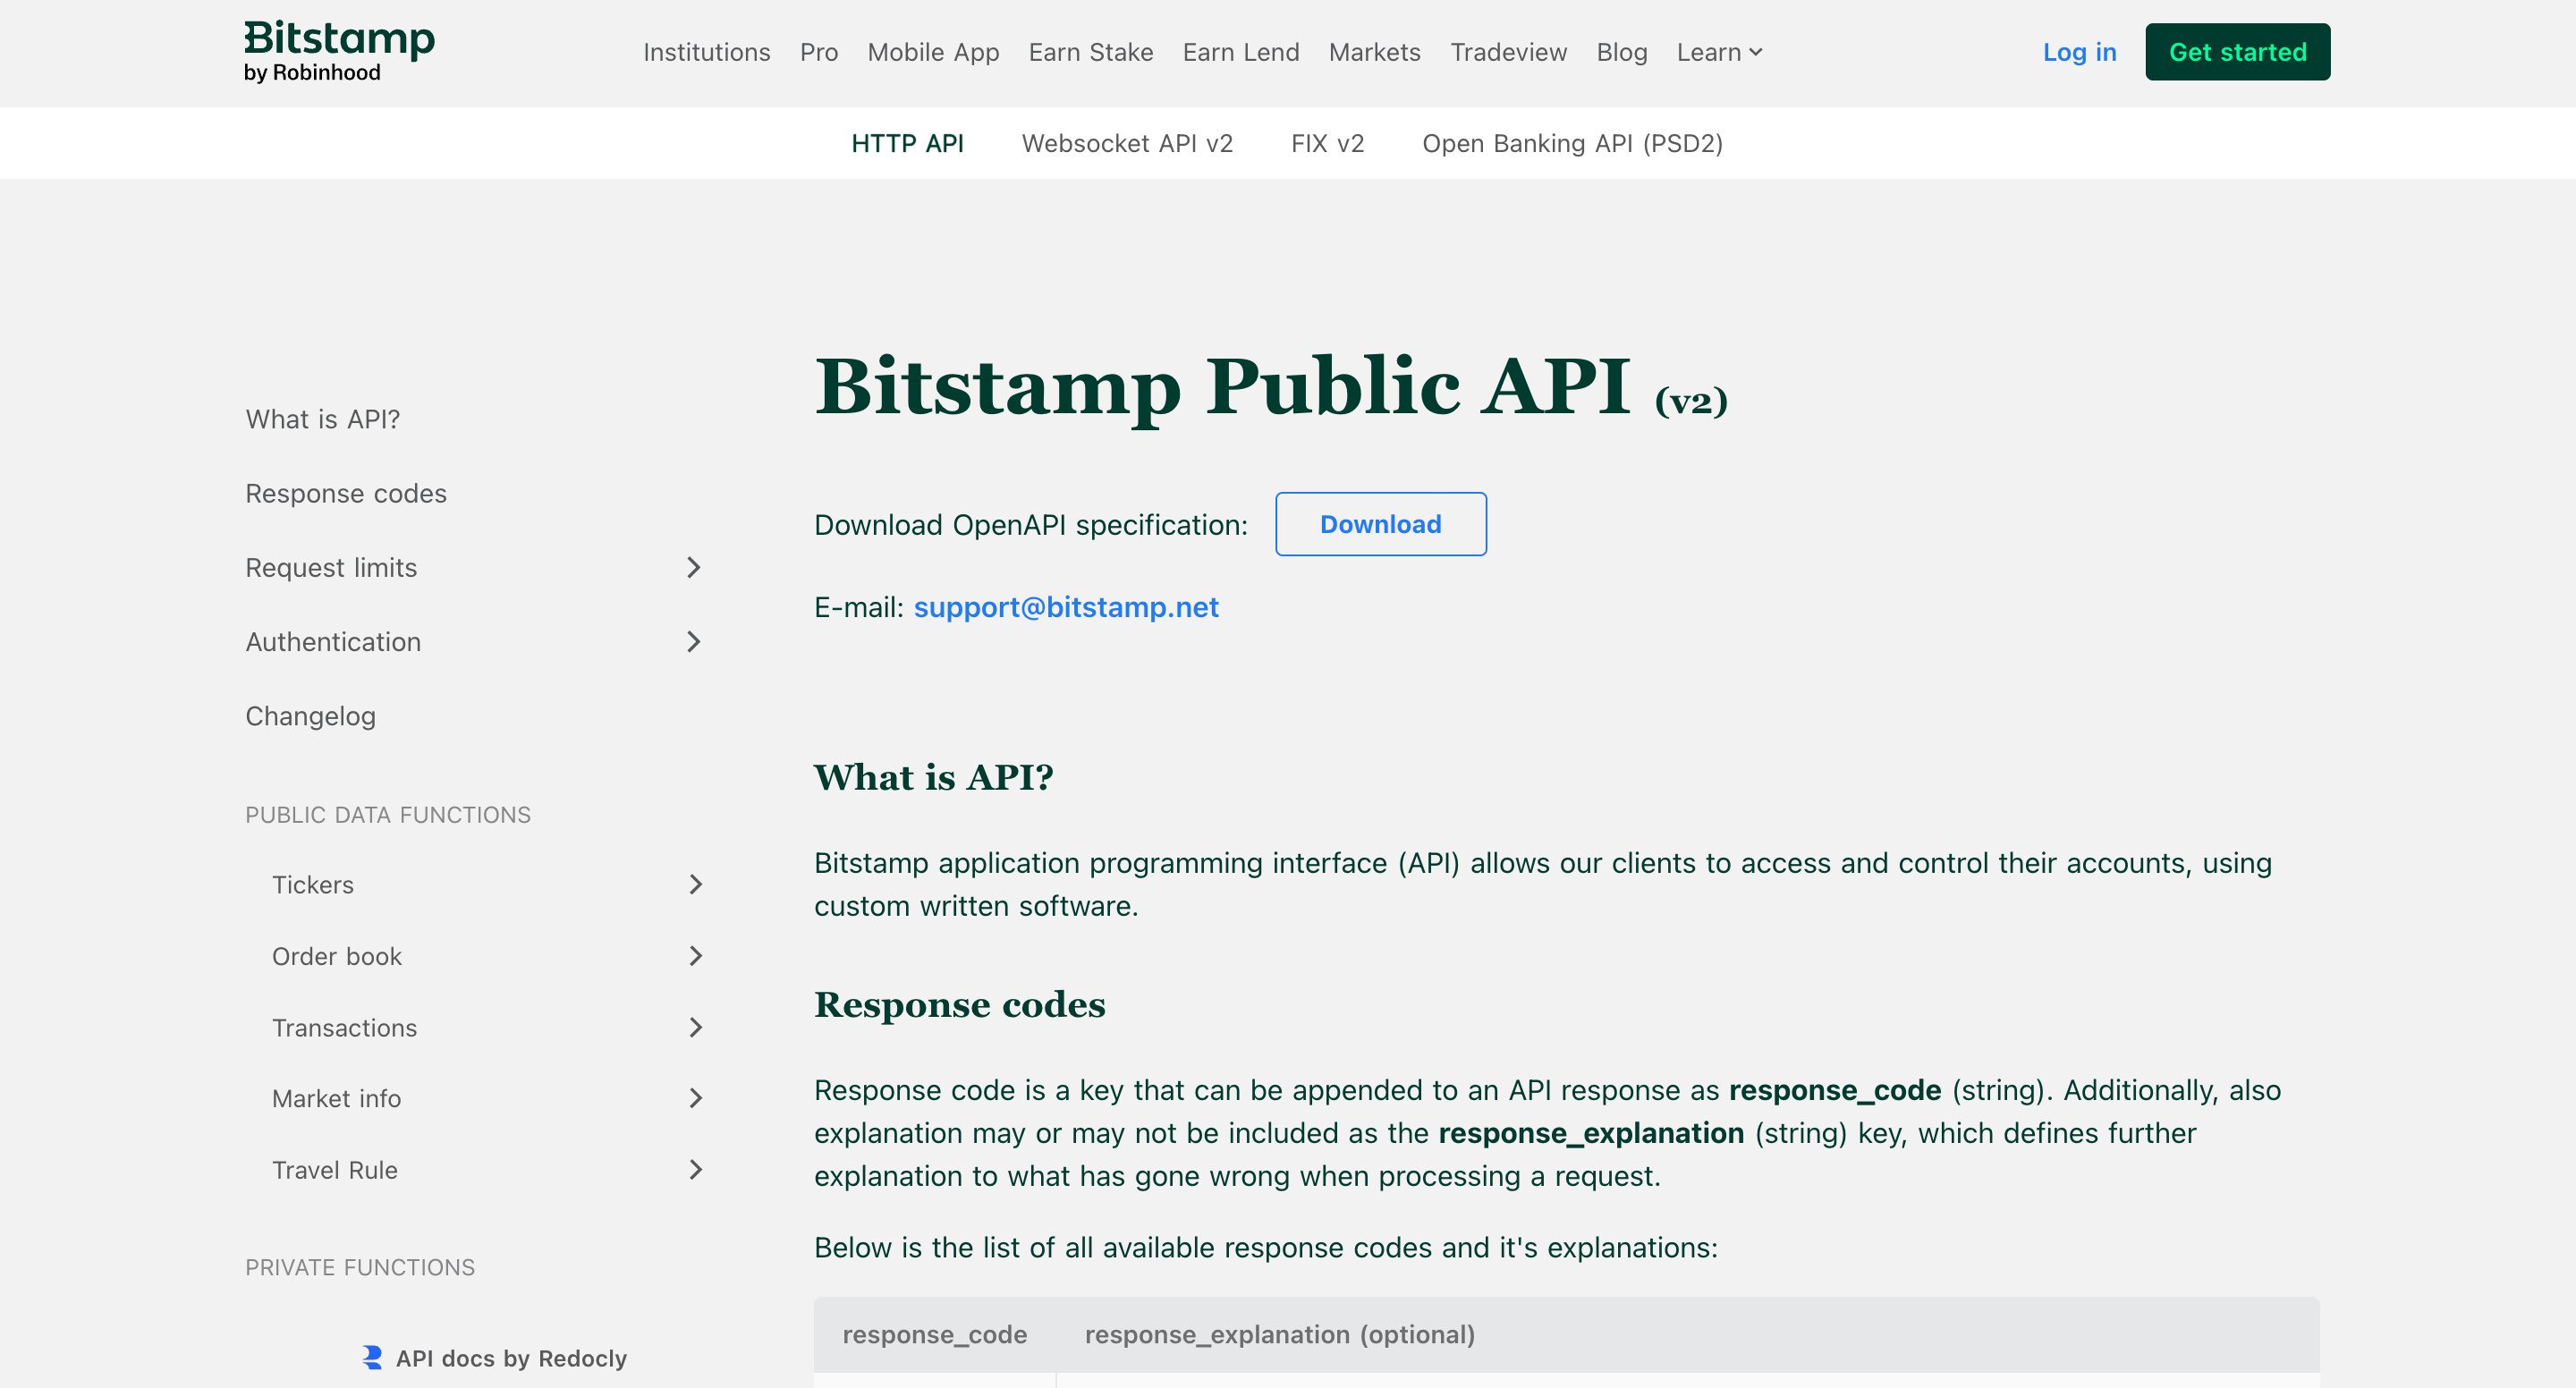Select Response codes in sidebar
This screenshot has height=1388, width=2576.
click(346, 493)
